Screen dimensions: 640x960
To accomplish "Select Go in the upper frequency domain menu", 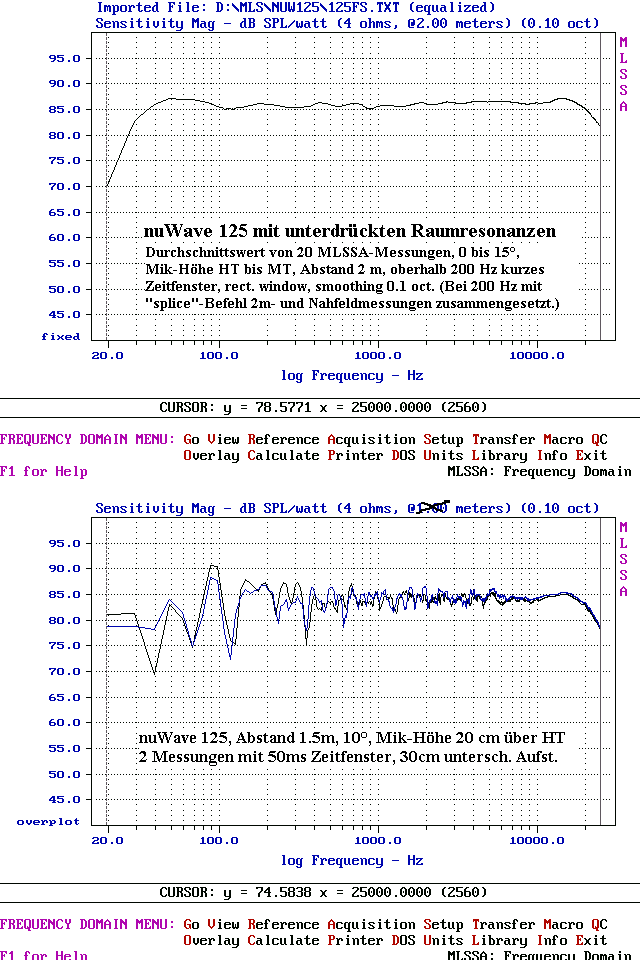I will tap(191, 440).
